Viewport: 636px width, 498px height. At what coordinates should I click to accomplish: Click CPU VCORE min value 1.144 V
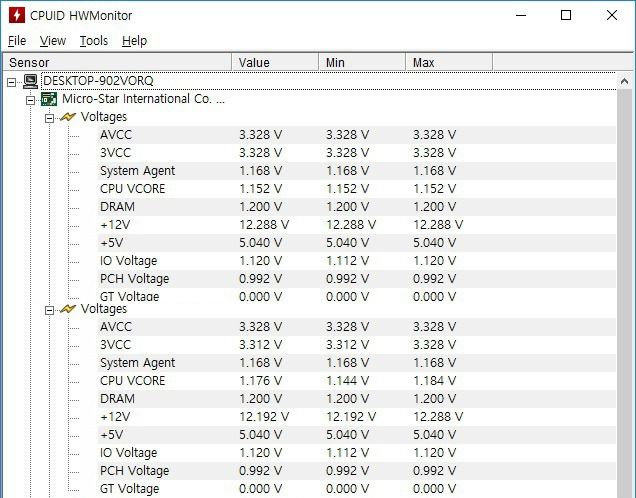[348, 381]
